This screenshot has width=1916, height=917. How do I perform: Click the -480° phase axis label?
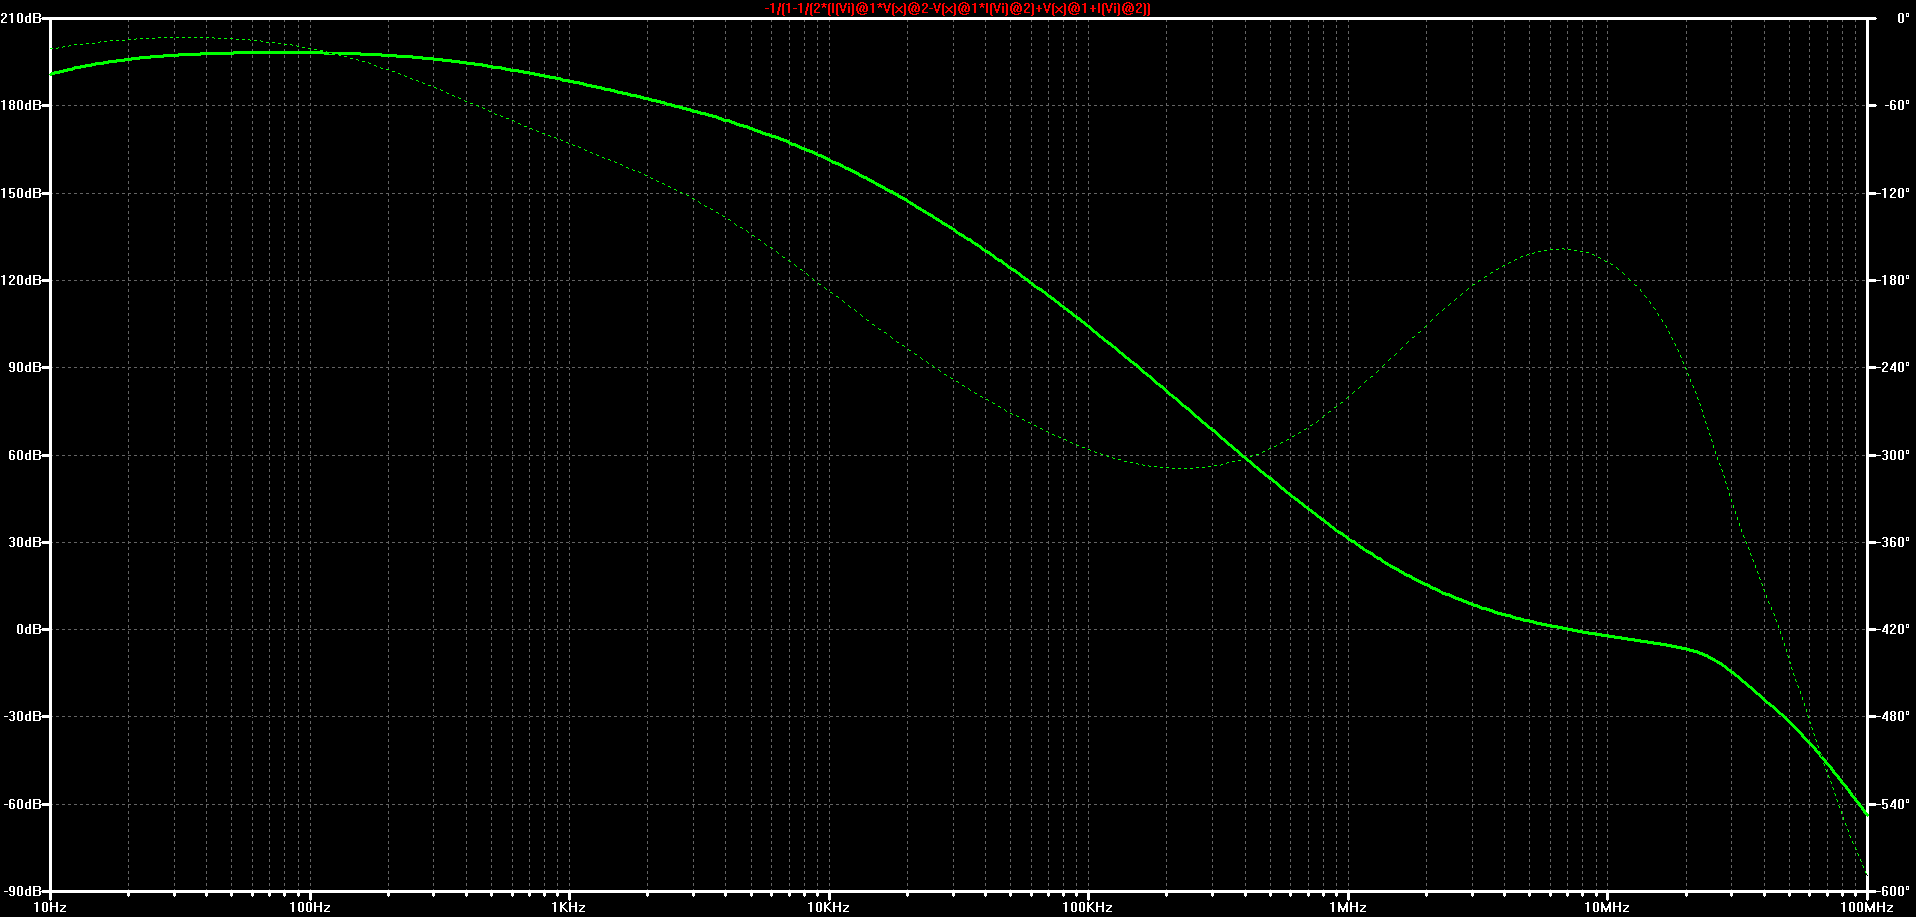[1893, 716]
